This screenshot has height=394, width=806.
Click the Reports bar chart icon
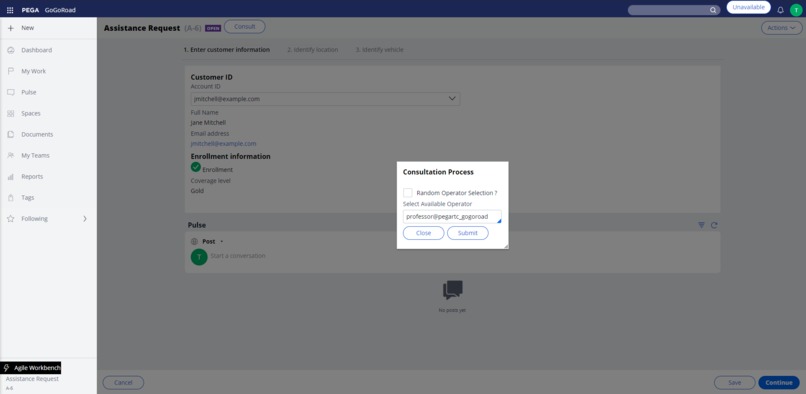11,177
